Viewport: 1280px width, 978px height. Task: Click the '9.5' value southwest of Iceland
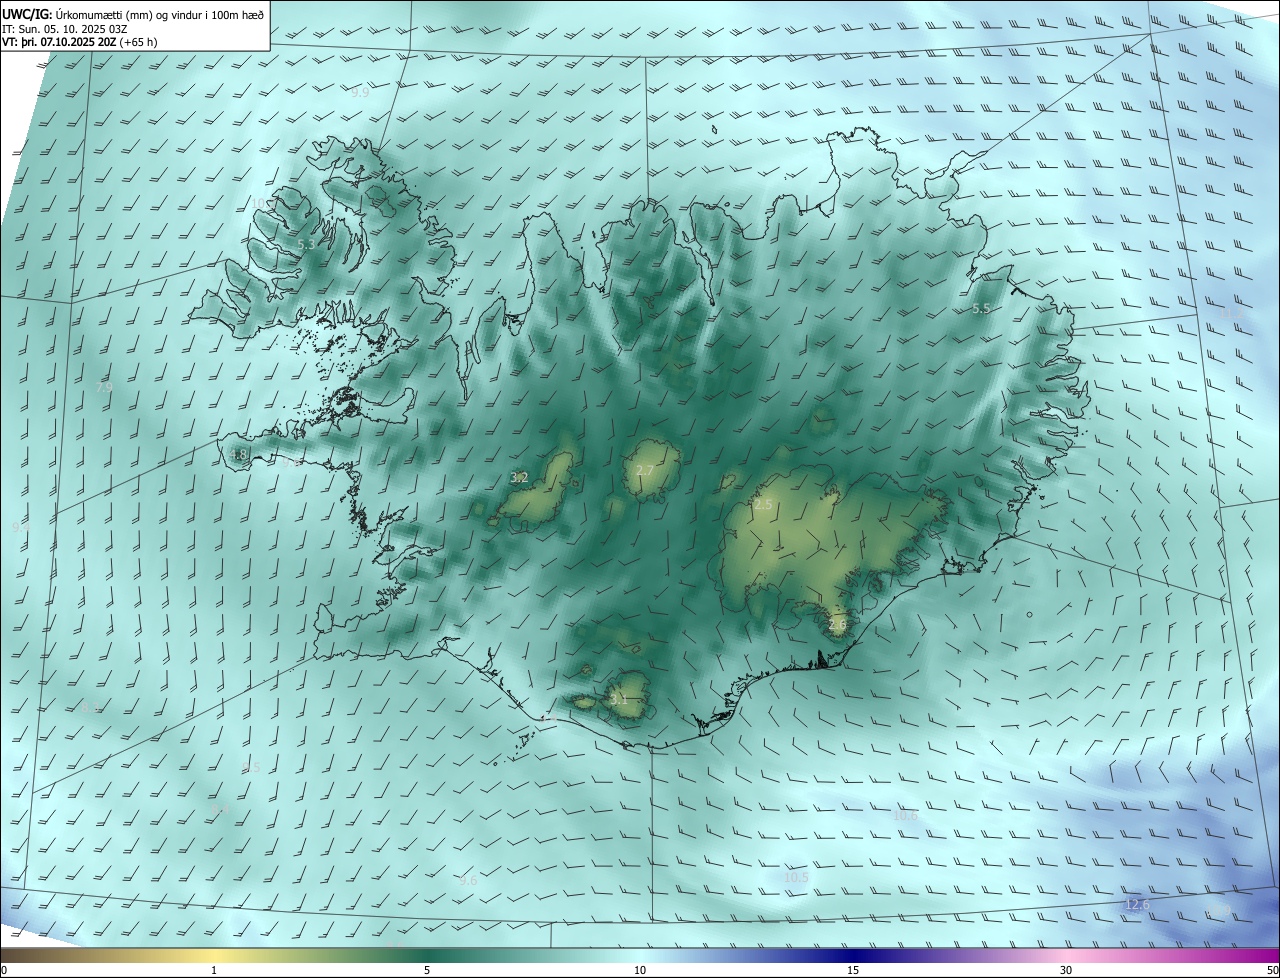251,768
